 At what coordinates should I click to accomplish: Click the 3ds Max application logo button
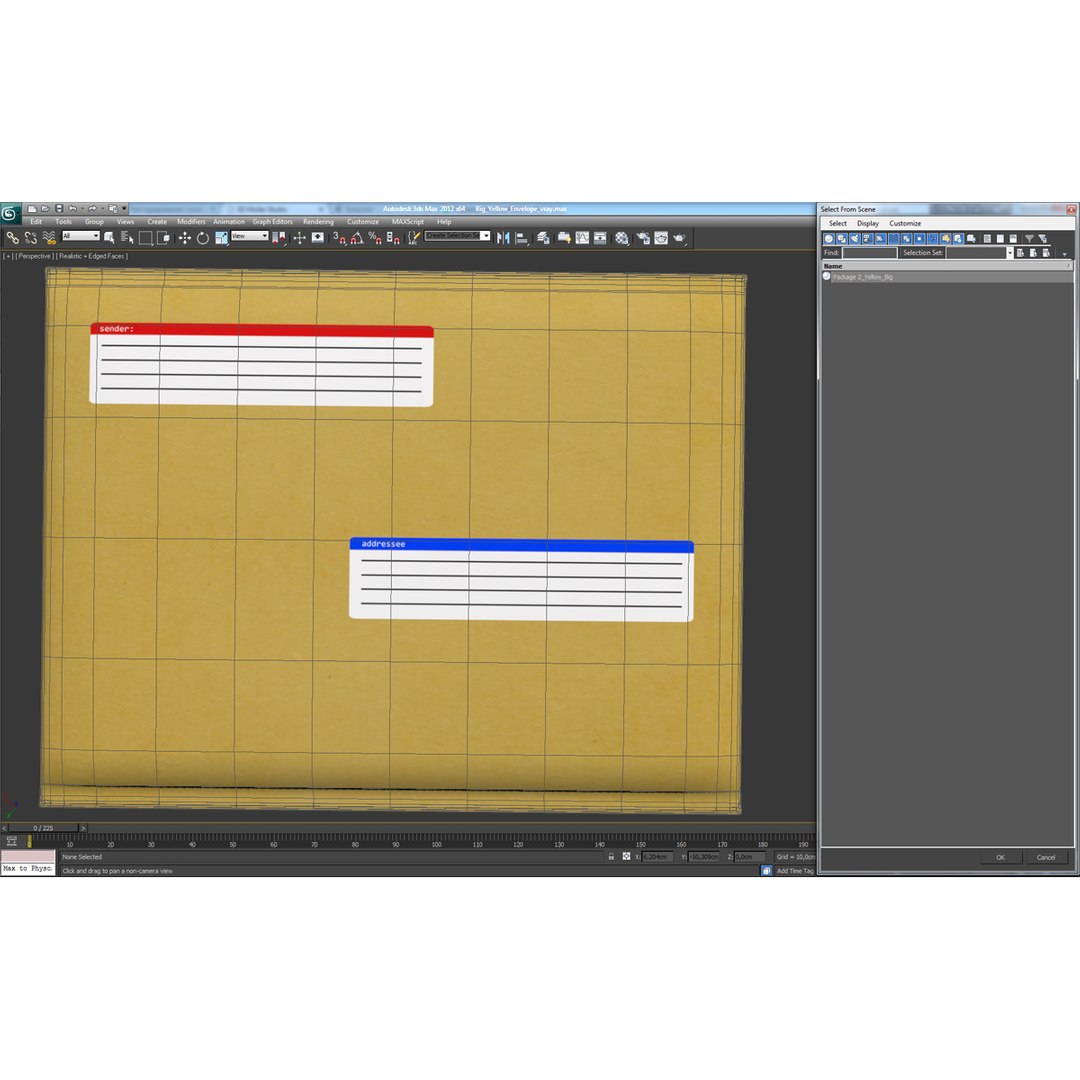[x=10, y=214]
